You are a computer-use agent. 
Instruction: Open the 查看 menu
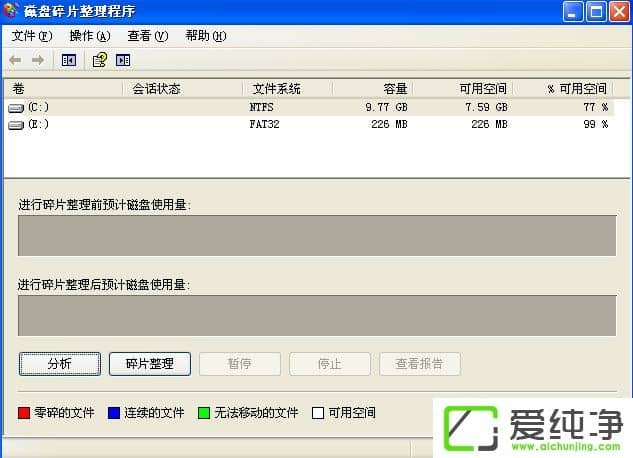pos(147,36)
